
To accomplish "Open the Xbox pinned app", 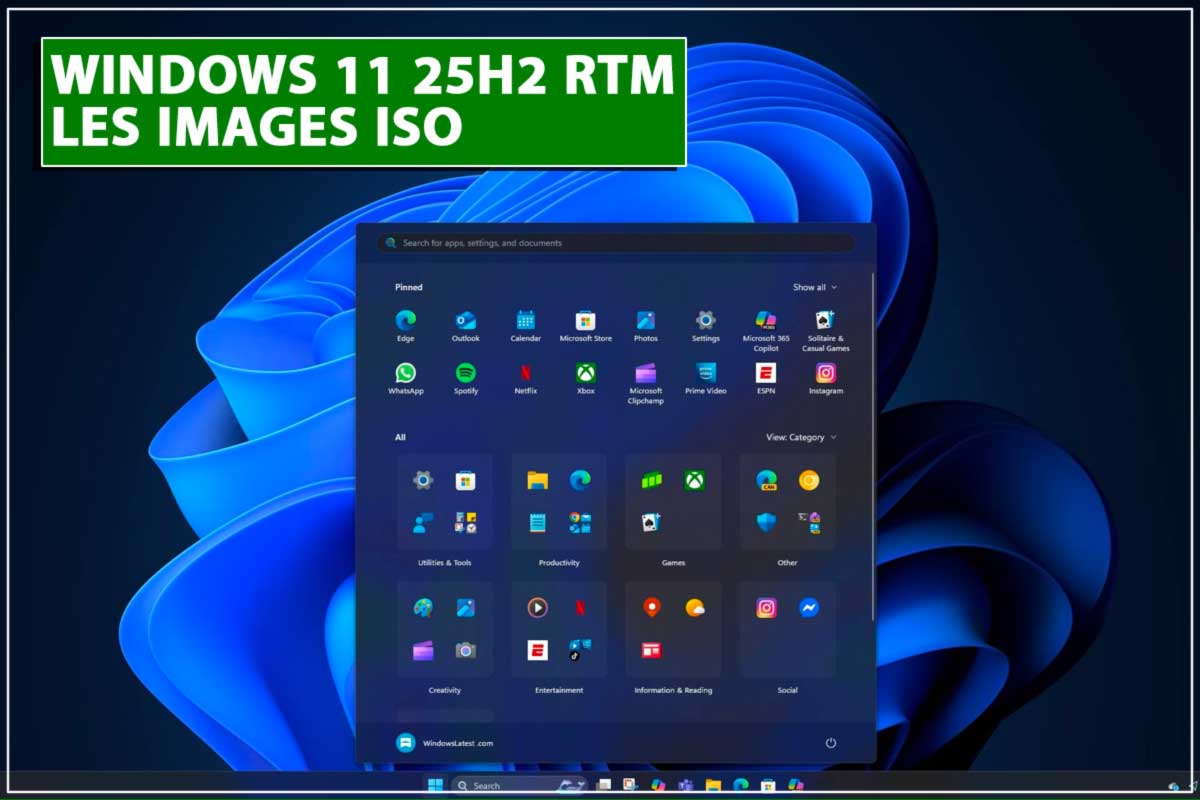I will (585, 374).
